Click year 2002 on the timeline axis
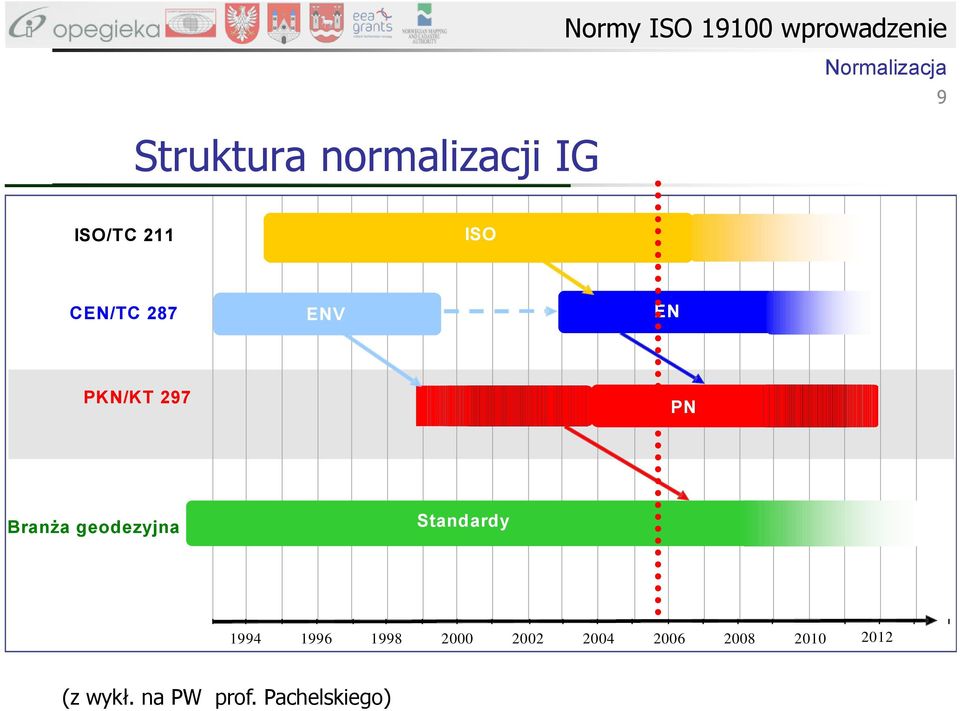Viewport: 960px width, 711px height. (528, 638)
